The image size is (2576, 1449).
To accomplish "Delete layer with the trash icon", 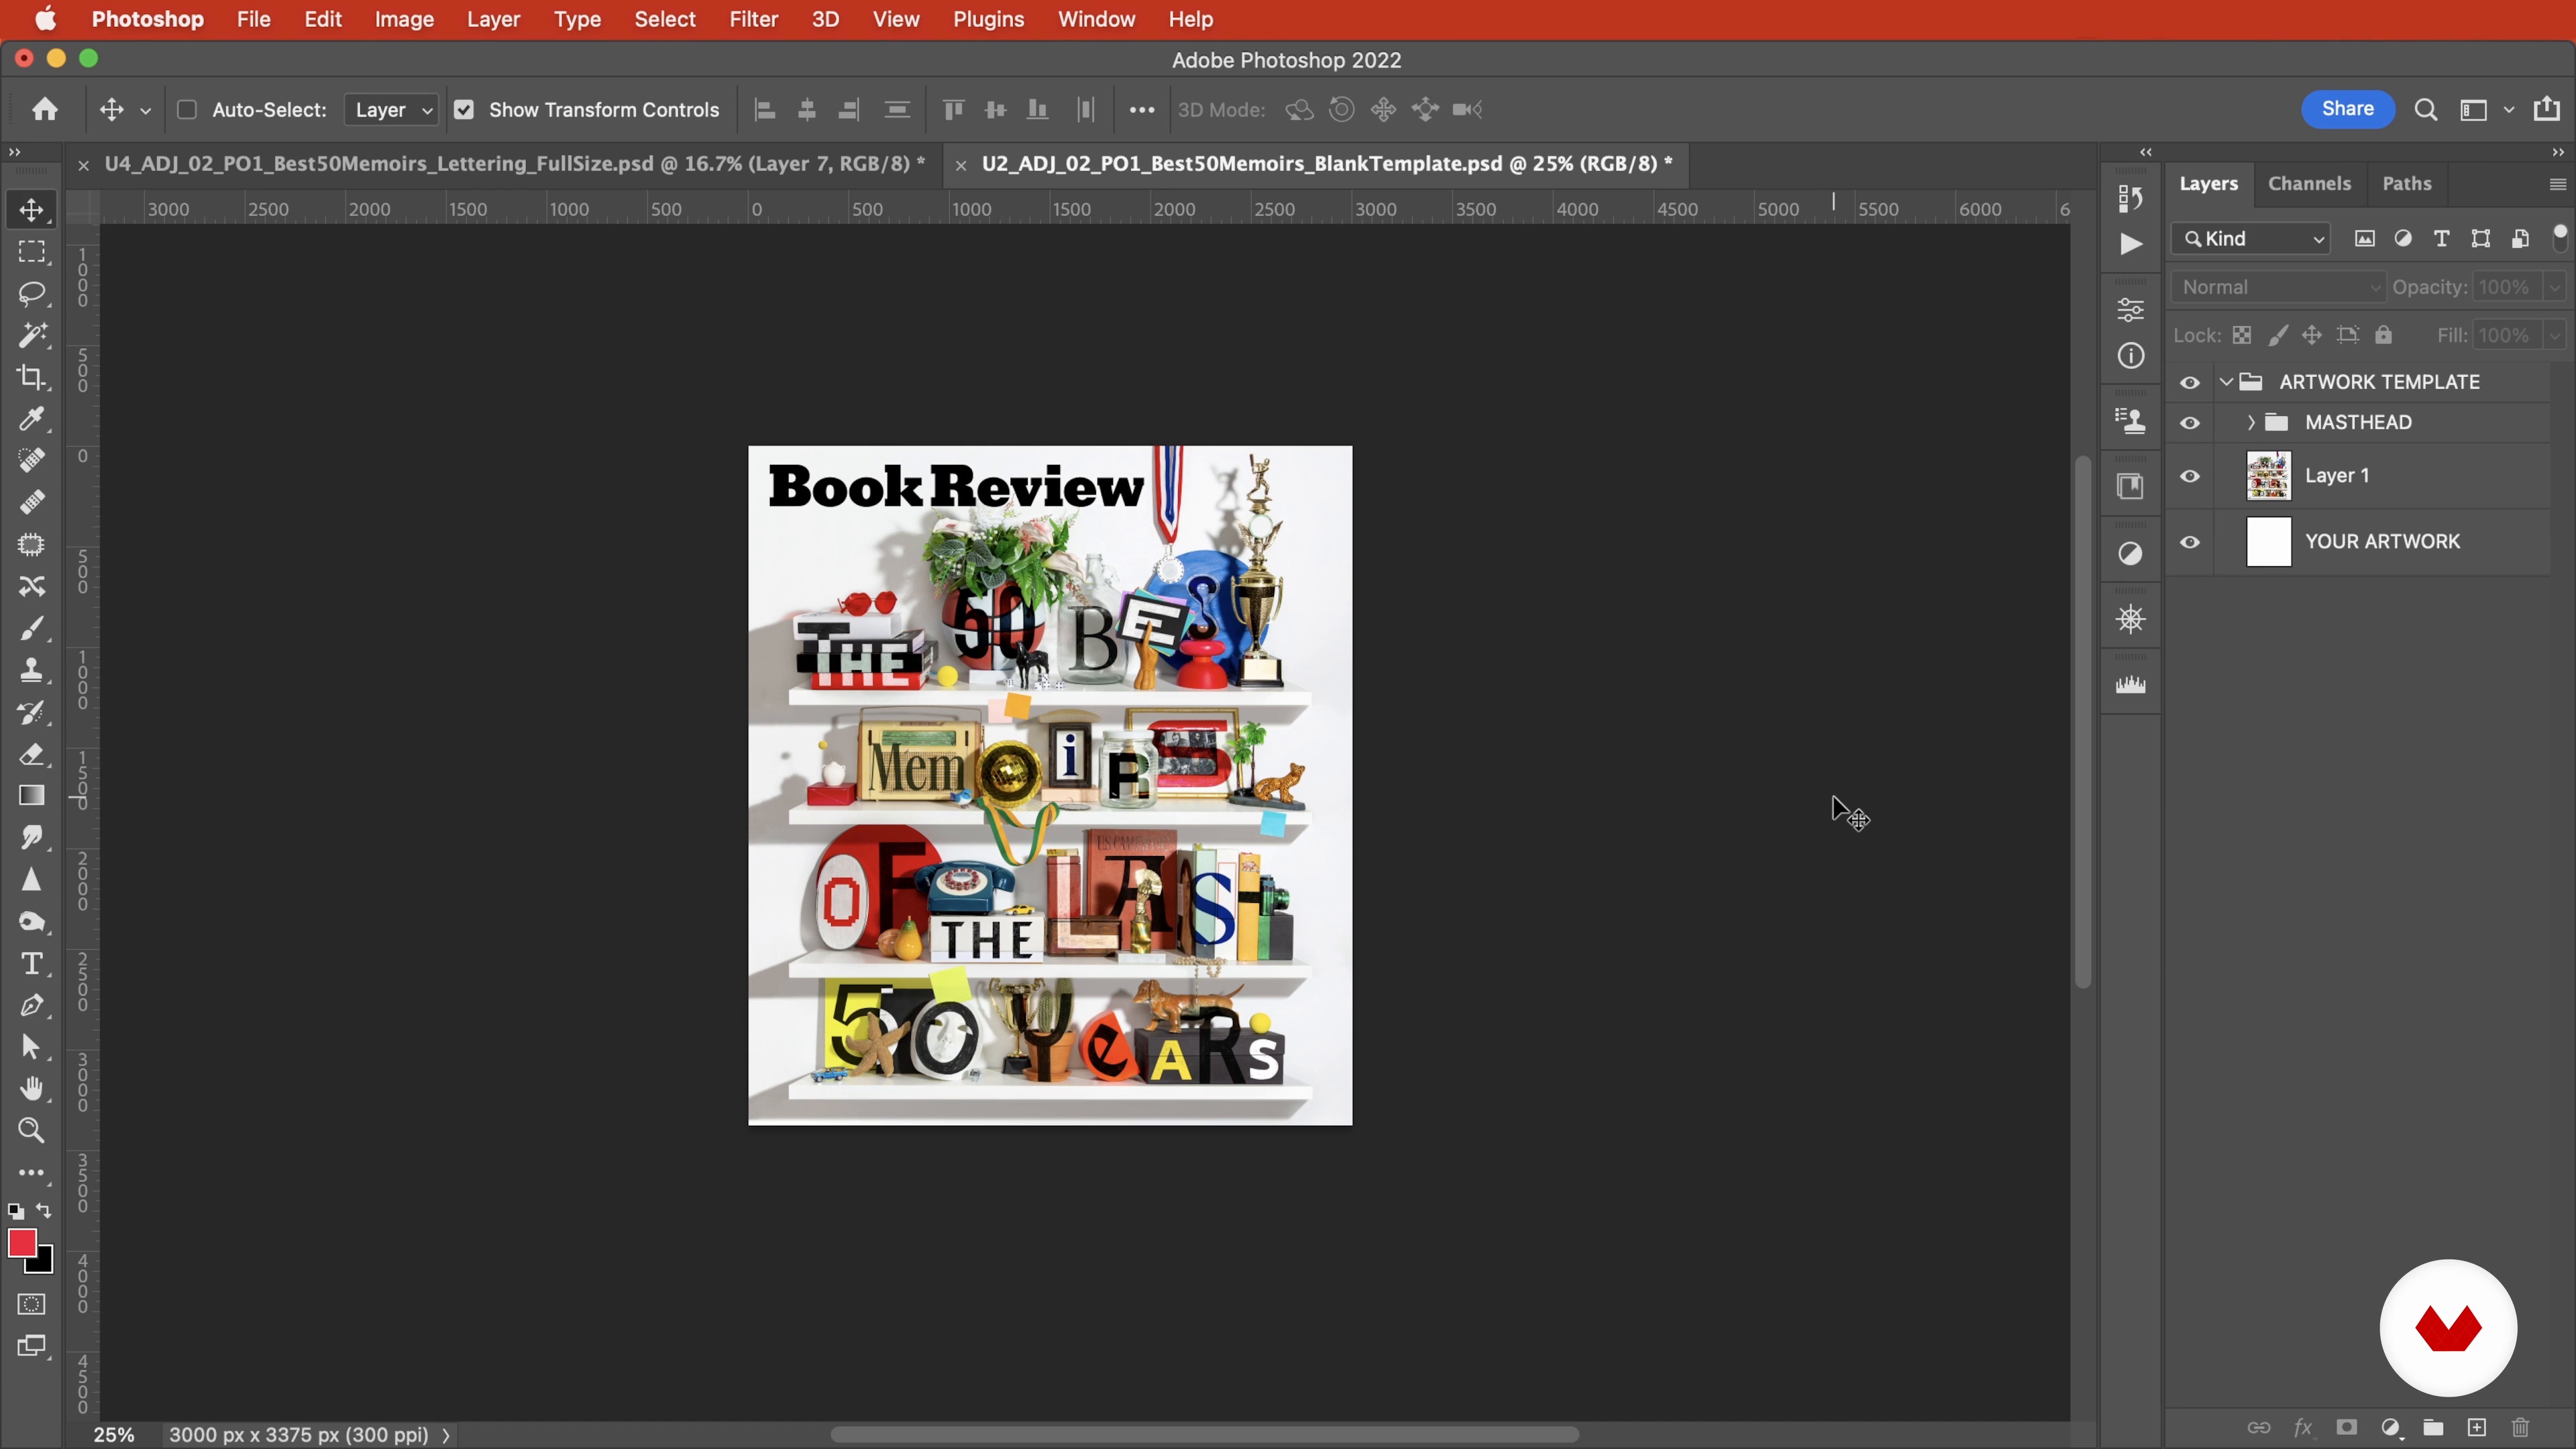I will [2520, 1427].
